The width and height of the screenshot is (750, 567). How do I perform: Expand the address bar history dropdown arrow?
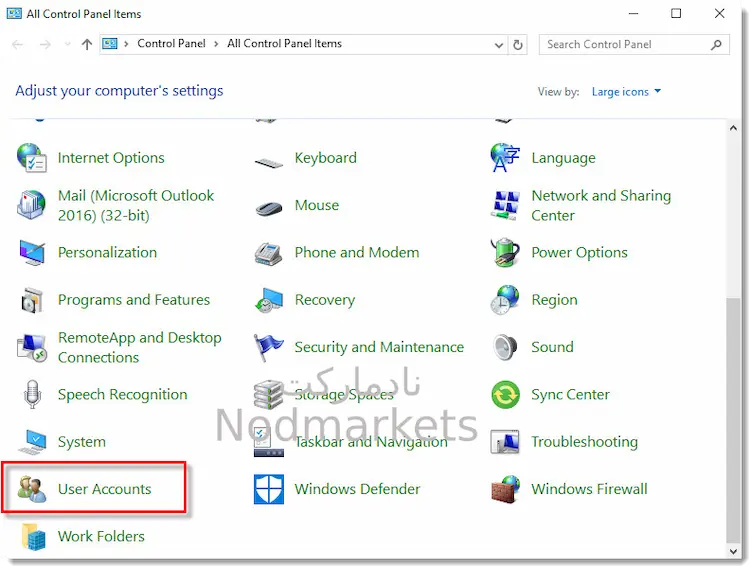[x=498, y=45]
